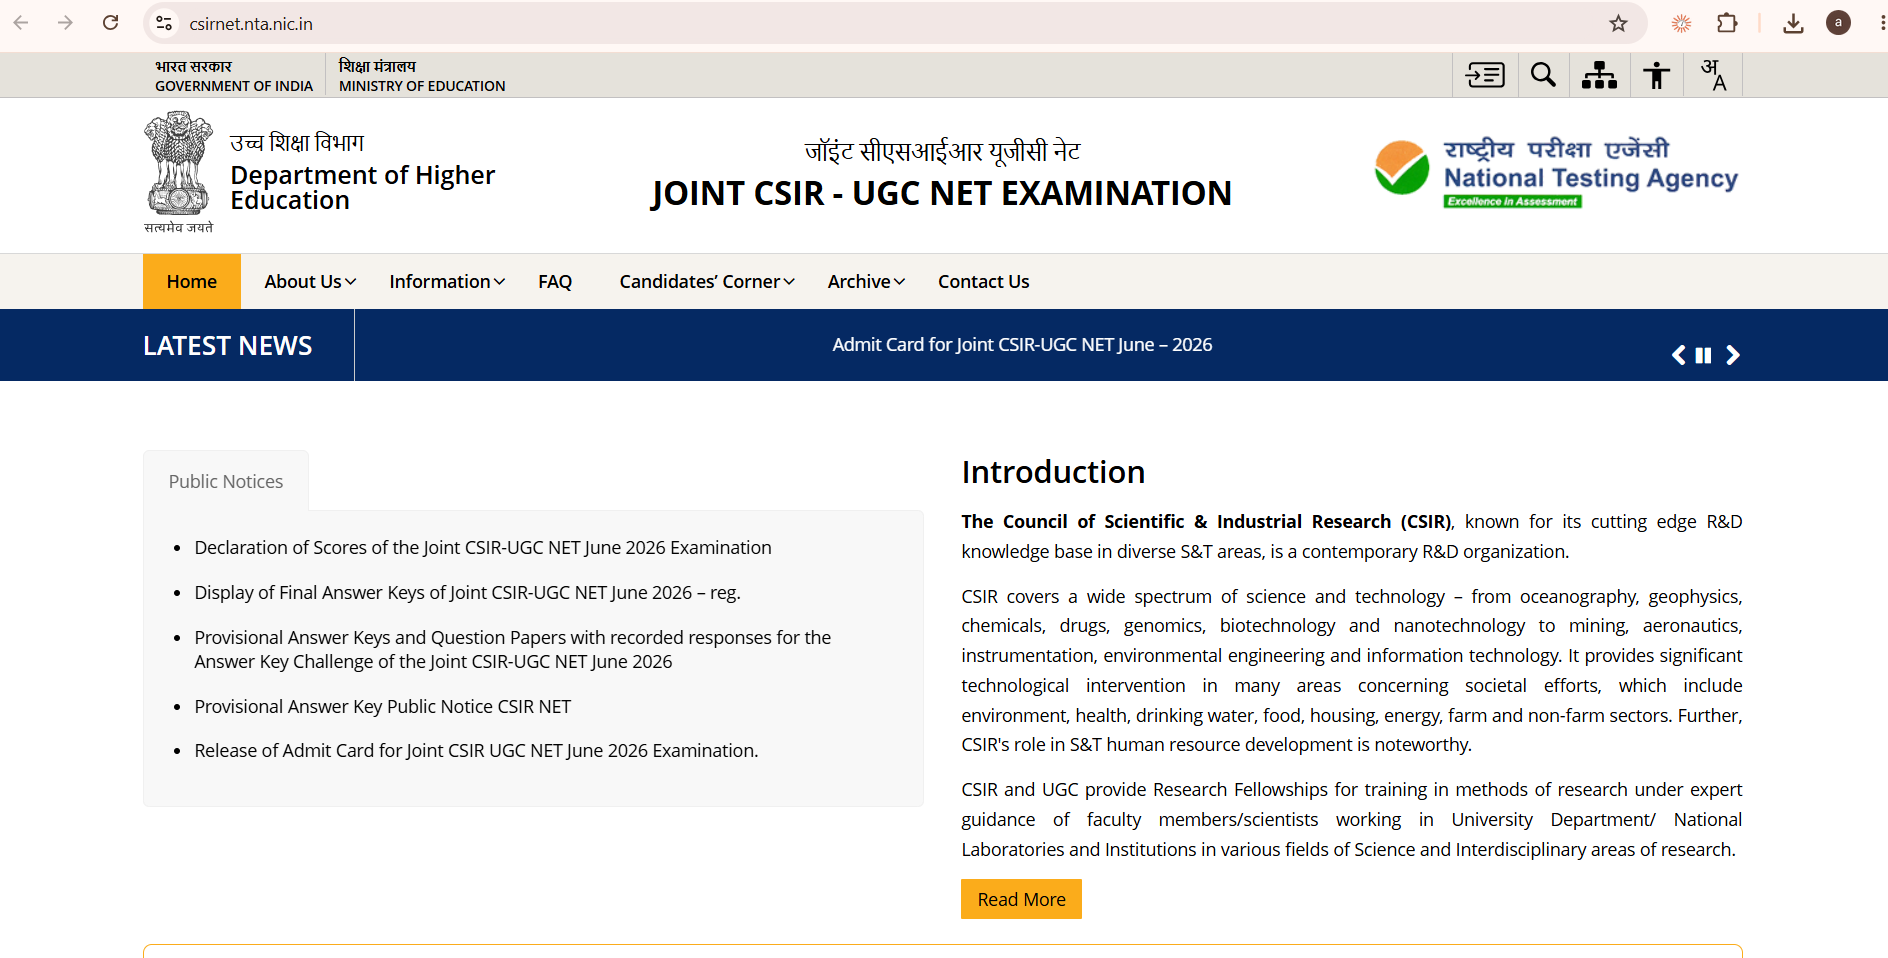Open the site search magnifier icon
Image resolution: width=1888 pixels, height=958 pixels.
point(1543,75)
